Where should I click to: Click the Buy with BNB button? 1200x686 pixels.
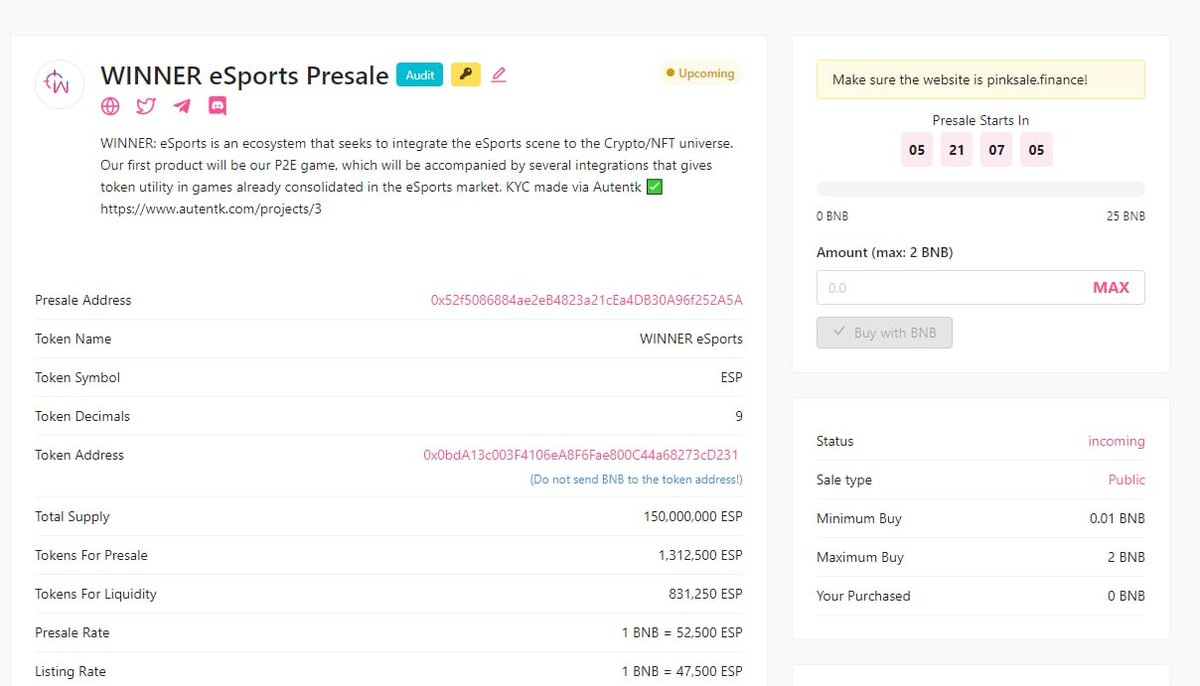[884, 333]
